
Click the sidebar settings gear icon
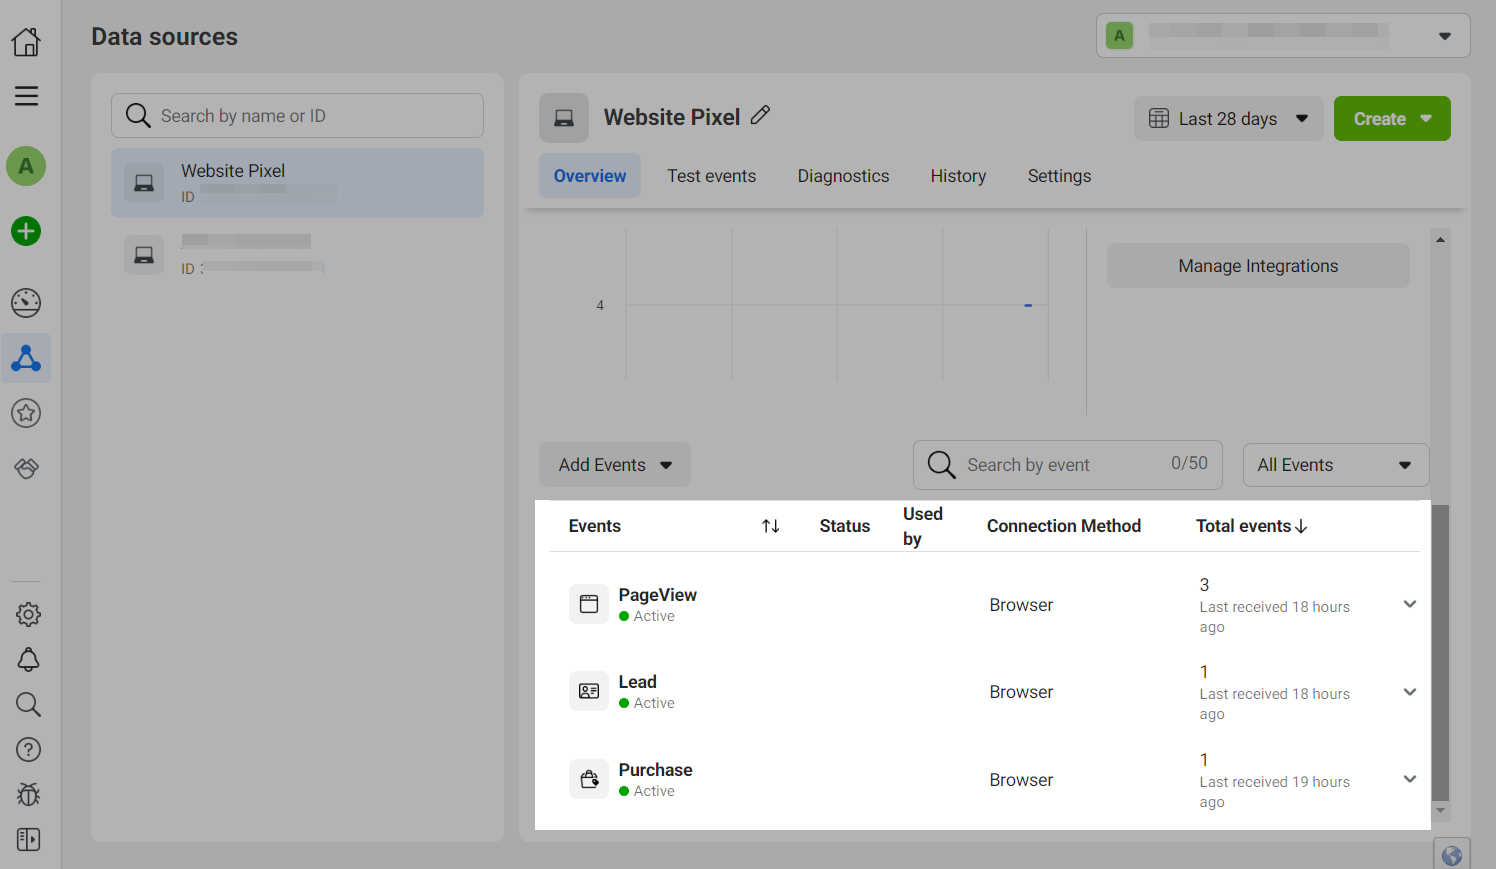(x=28, y=614)
